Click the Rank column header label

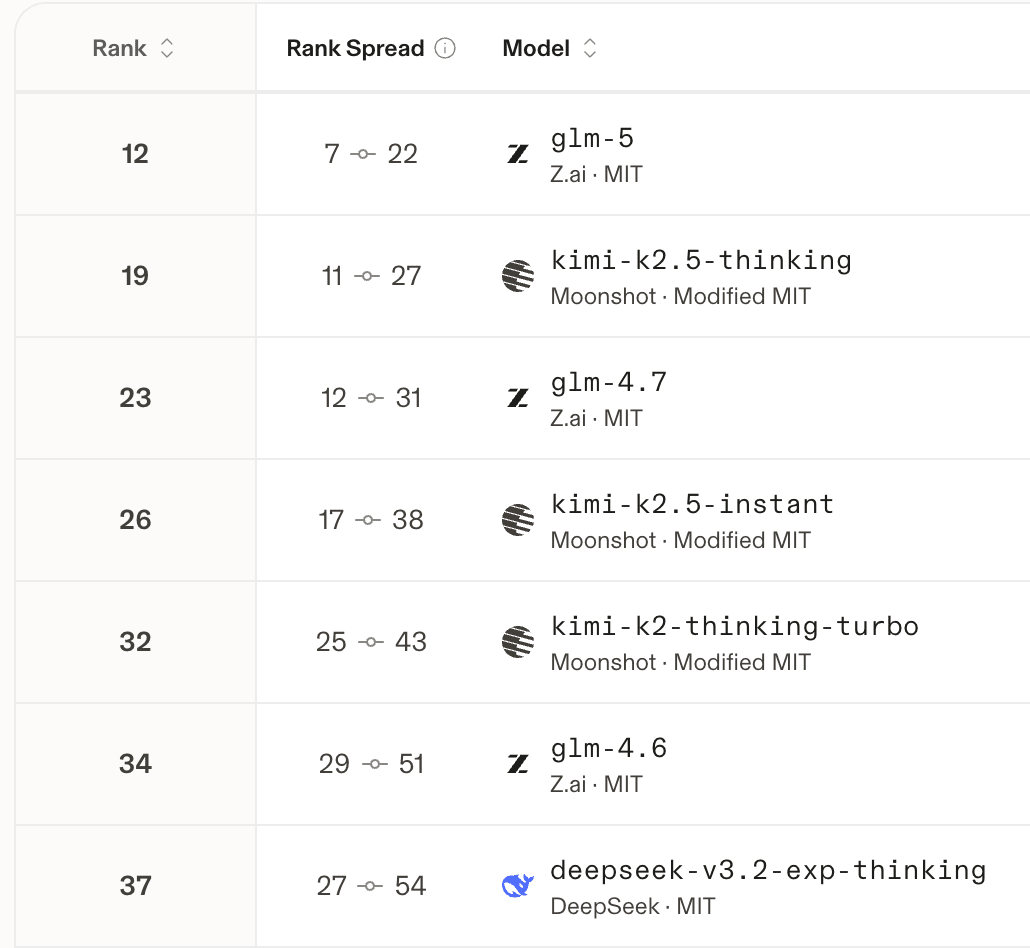120,48
